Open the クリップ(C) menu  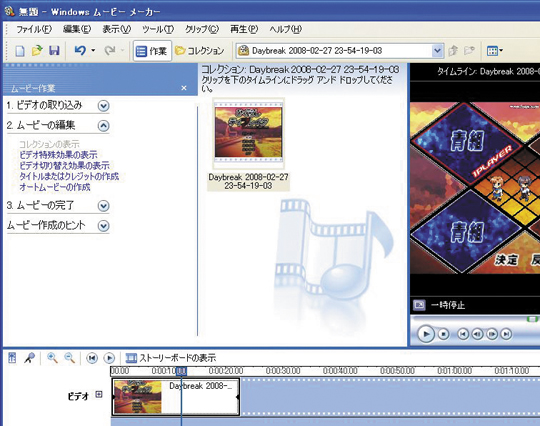point(202,29)
